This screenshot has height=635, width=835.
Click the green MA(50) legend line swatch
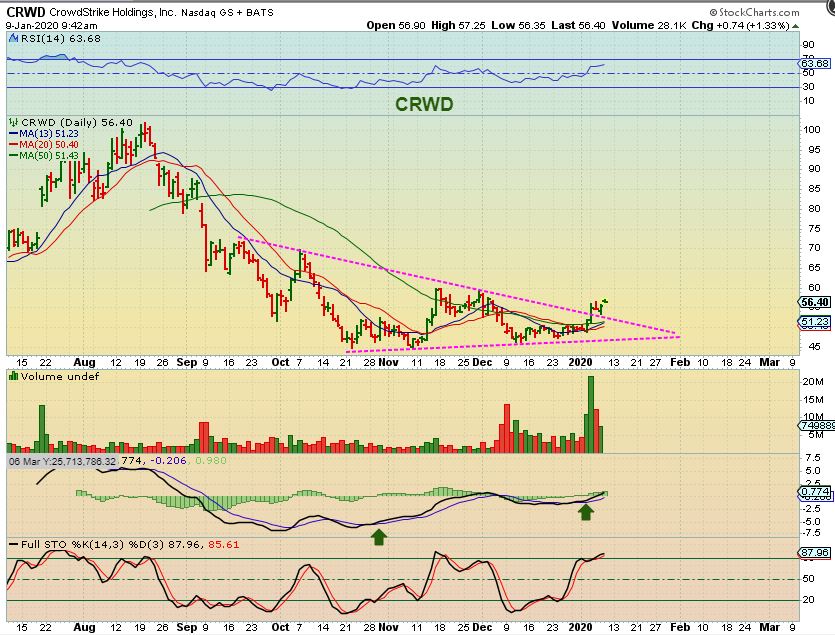point(13,156)
